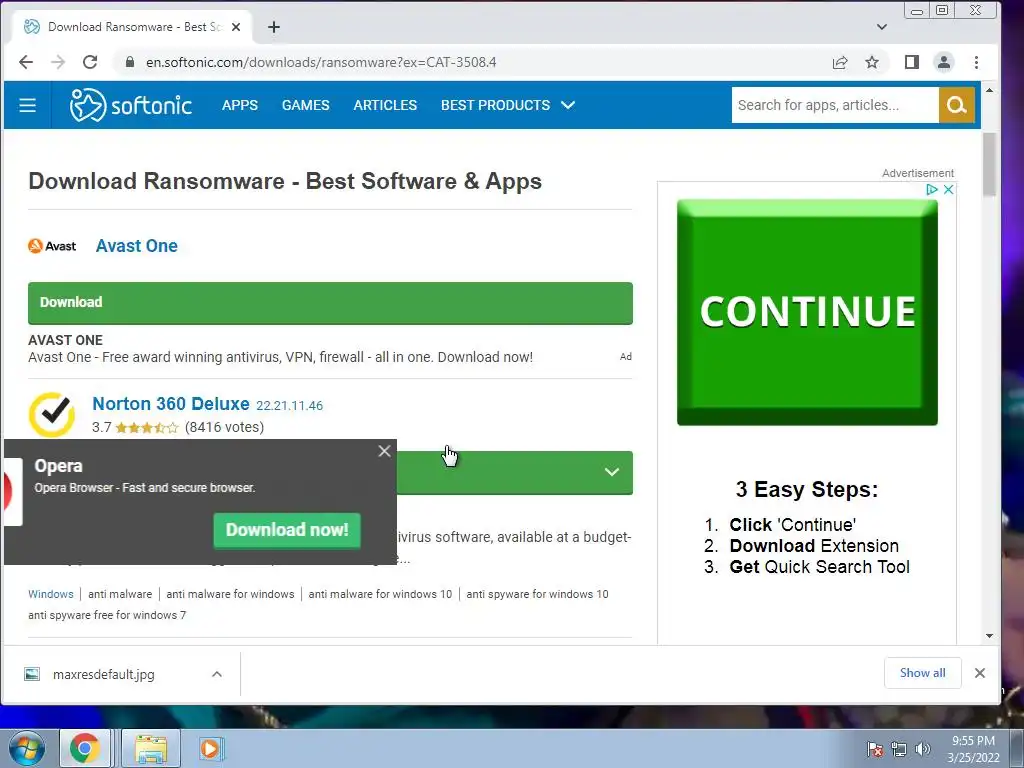Open the Softonic hamburger menu
This screenshot has width=1024, height=768.
tap(27, 105)
